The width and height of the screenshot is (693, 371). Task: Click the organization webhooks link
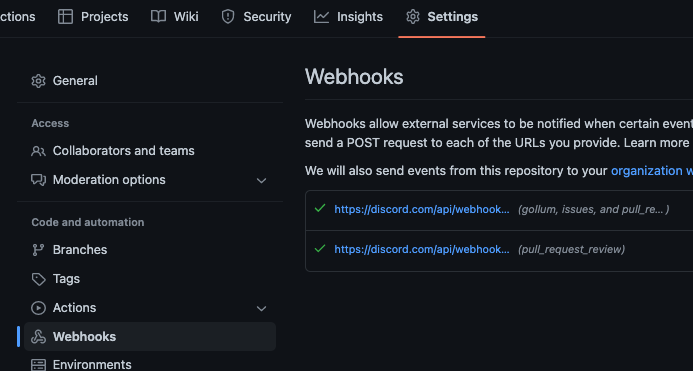point(652,171)
